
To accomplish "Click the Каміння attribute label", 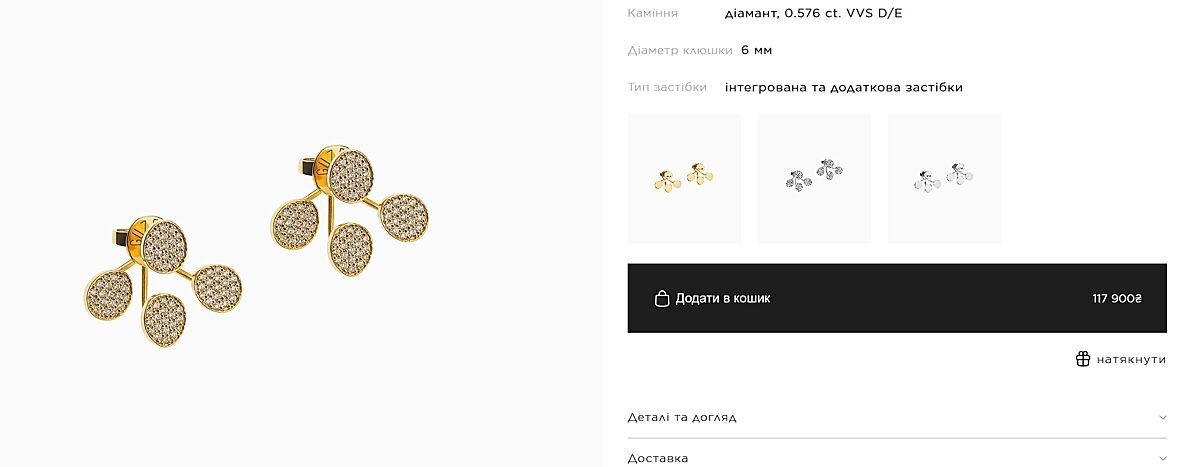I will coord(653,13).
